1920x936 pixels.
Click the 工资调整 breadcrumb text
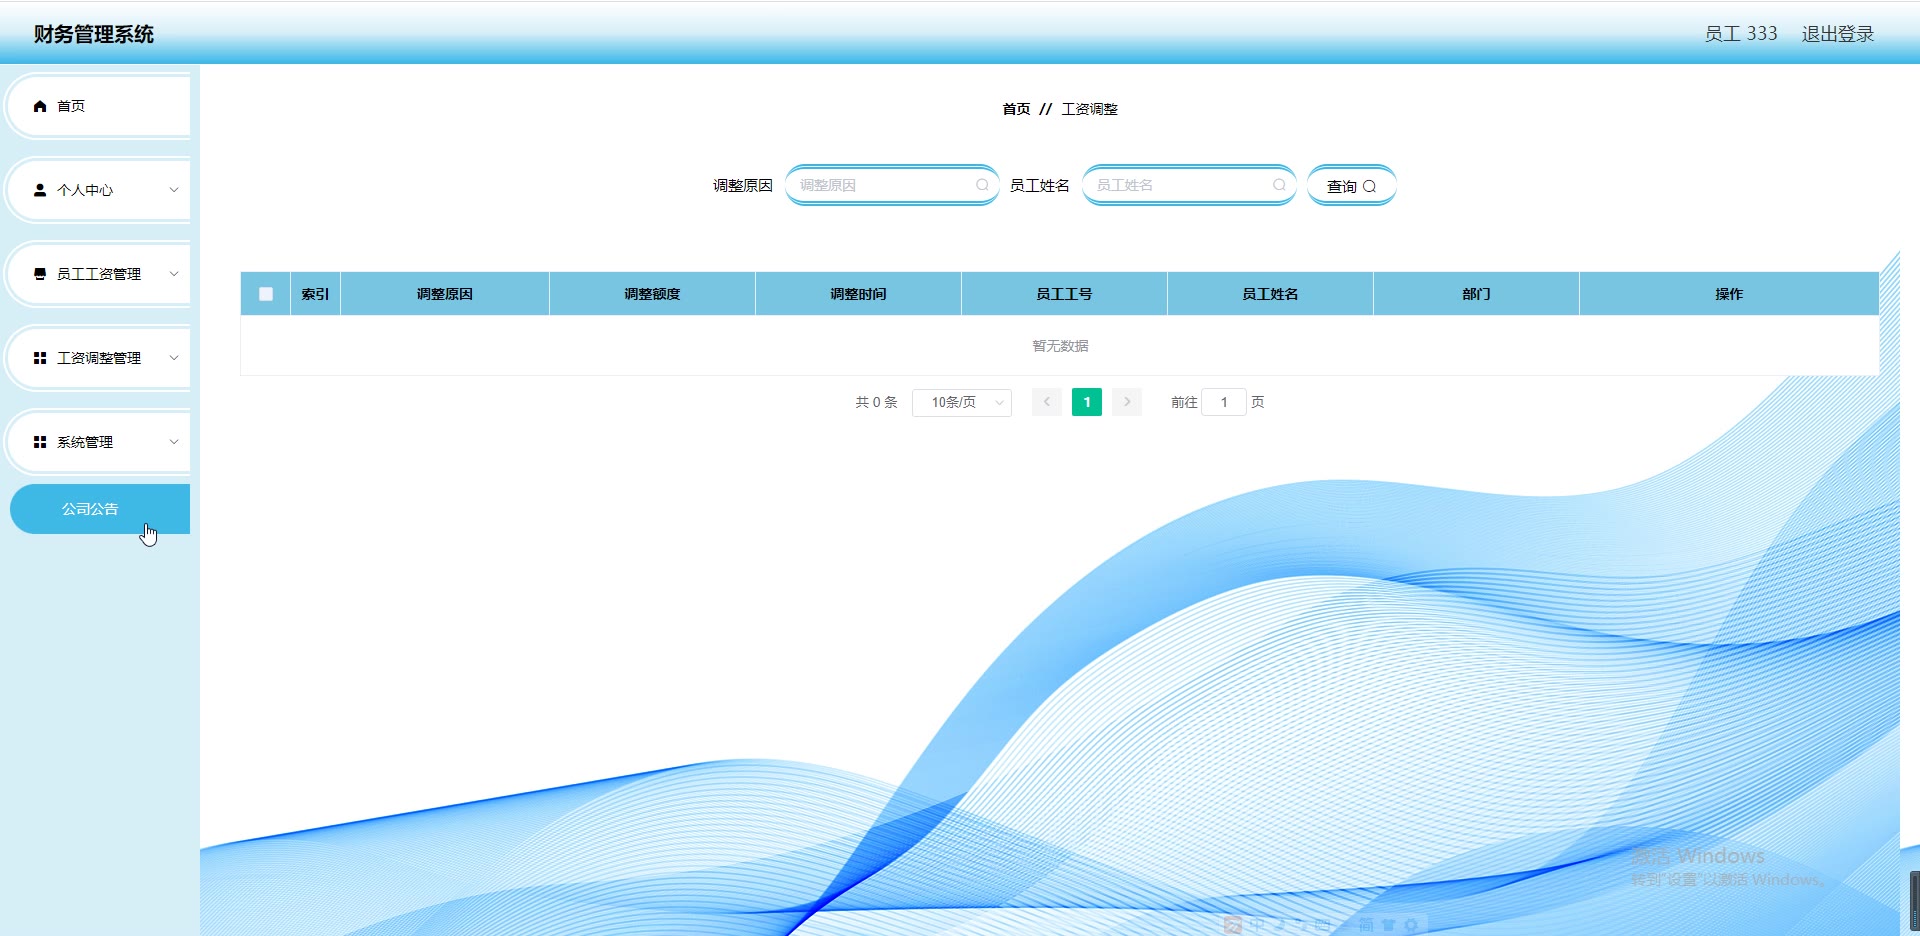tap(1089, 109)
